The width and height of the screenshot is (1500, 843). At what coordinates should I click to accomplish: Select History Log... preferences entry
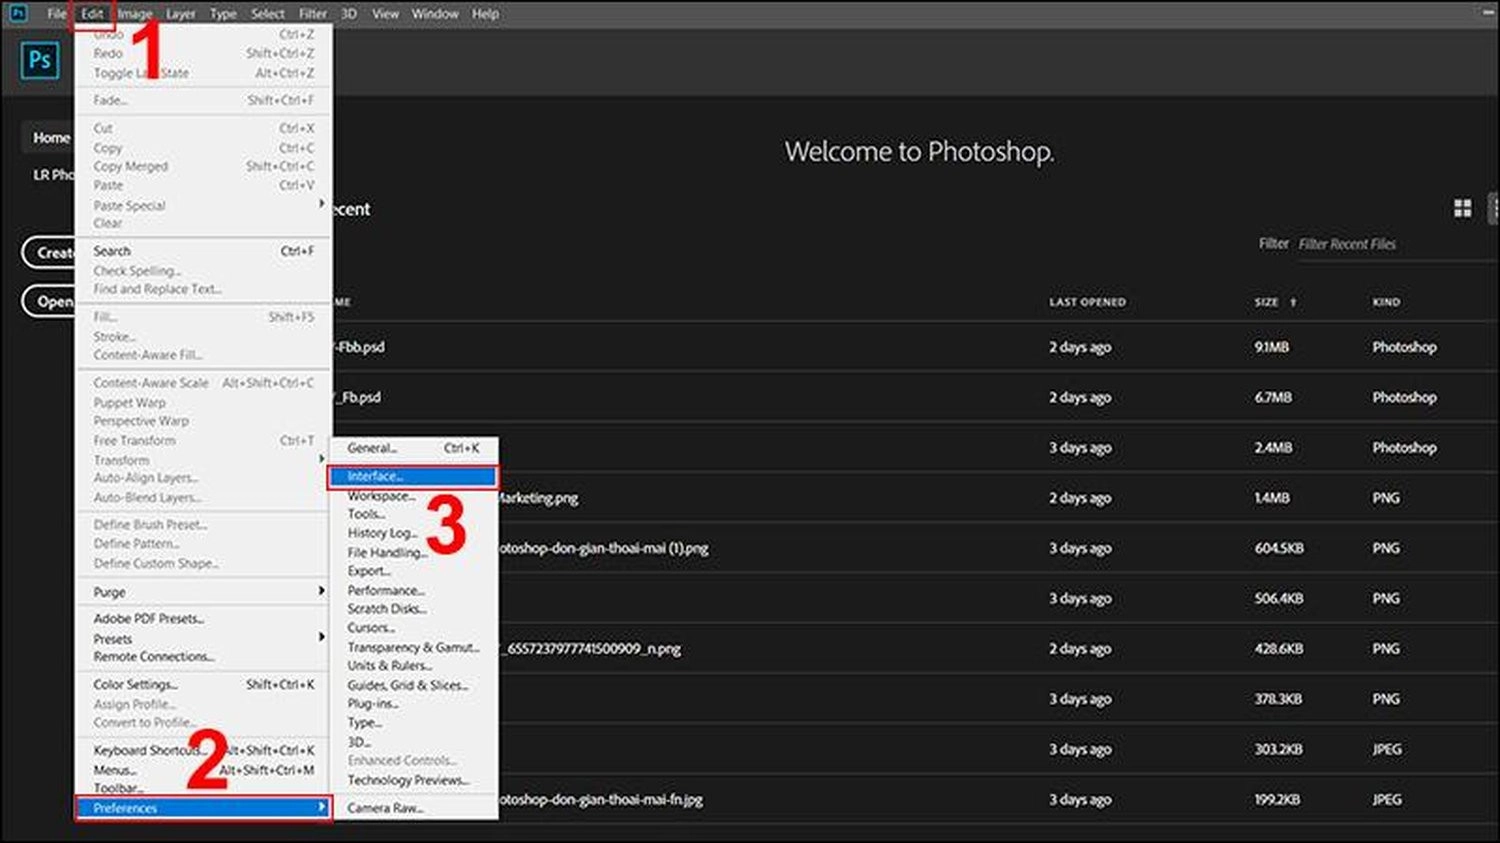414,533
